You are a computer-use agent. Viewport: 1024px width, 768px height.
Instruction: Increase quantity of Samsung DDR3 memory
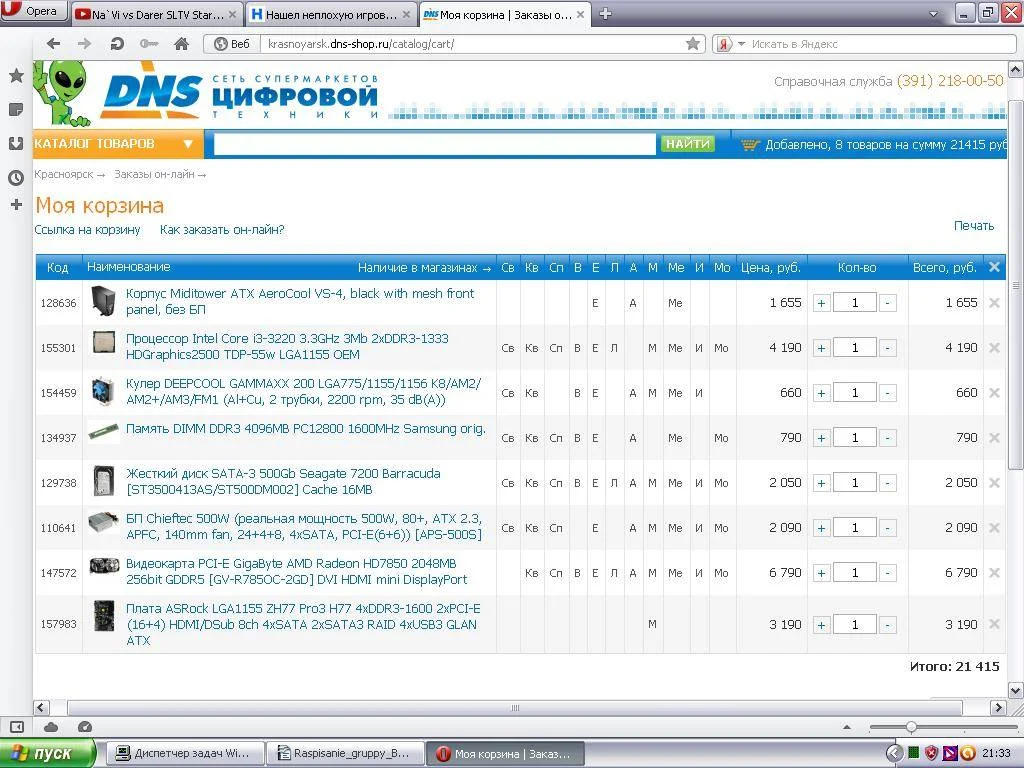(822, 438)
